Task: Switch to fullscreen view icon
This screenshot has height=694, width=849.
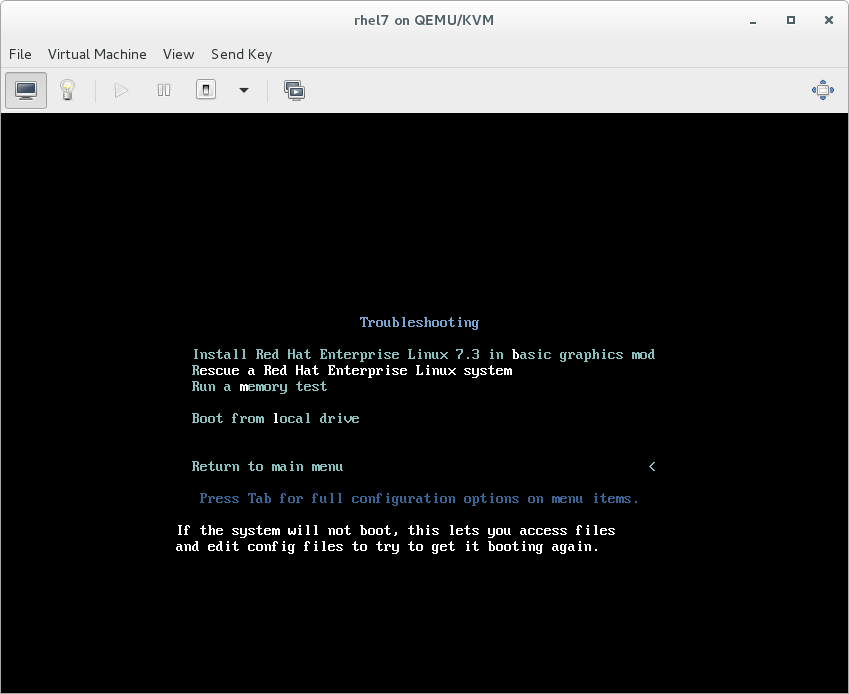Action: (822, 90)
